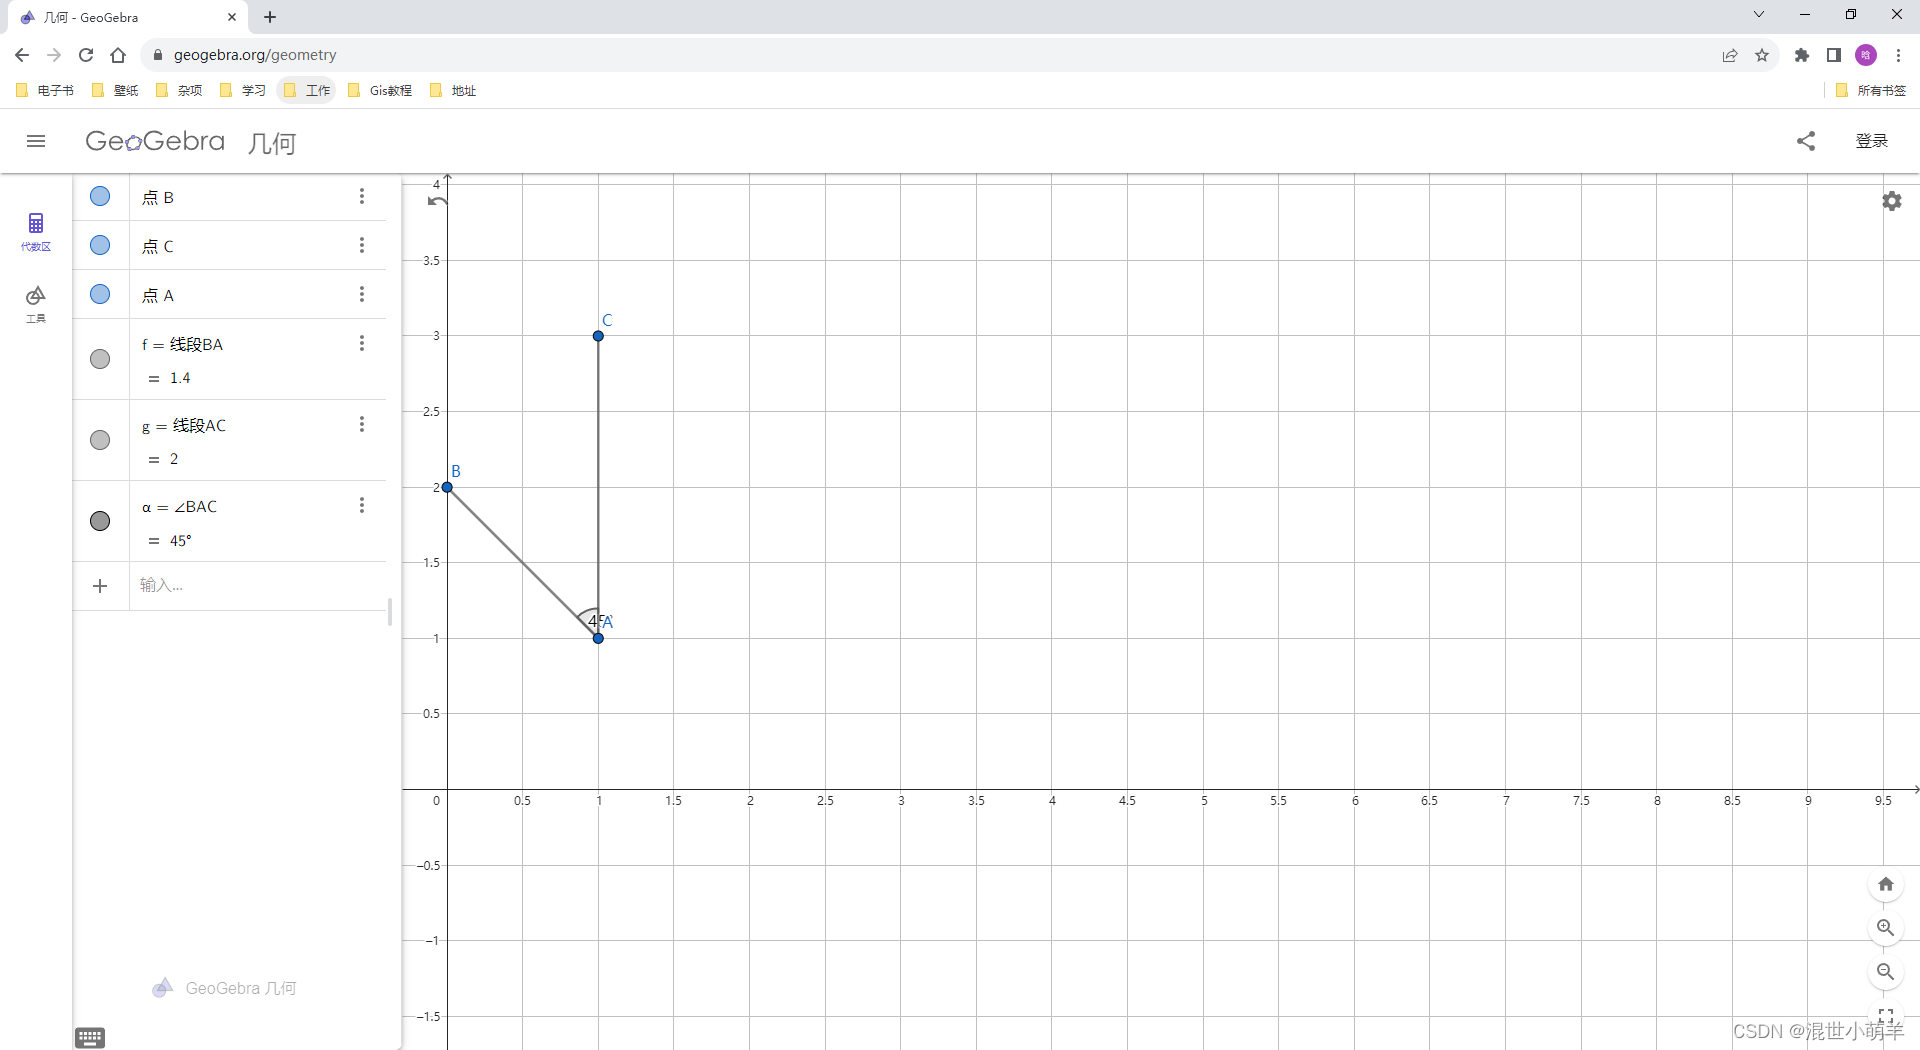Open the GeoGebra hamburger main menu

coord(36,141)
